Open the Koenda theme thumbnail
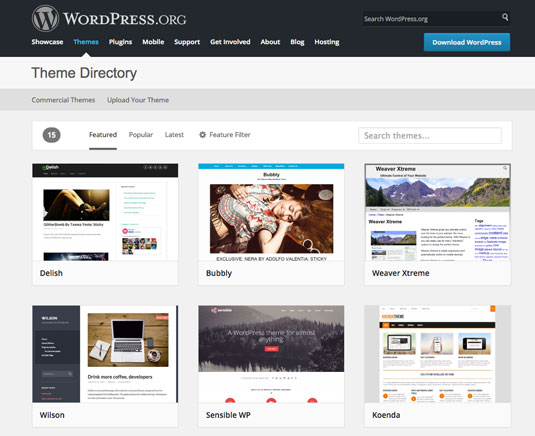The width and height of the screenshot is (535, 436). (x=438, y=354)
